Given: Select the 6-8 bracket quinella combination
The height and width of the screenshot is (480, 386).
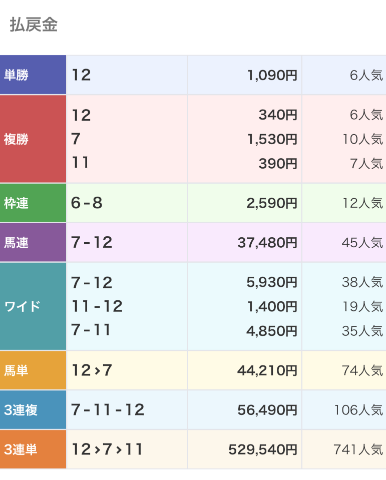Looking at the screenshot, I should tap(87, 203).
